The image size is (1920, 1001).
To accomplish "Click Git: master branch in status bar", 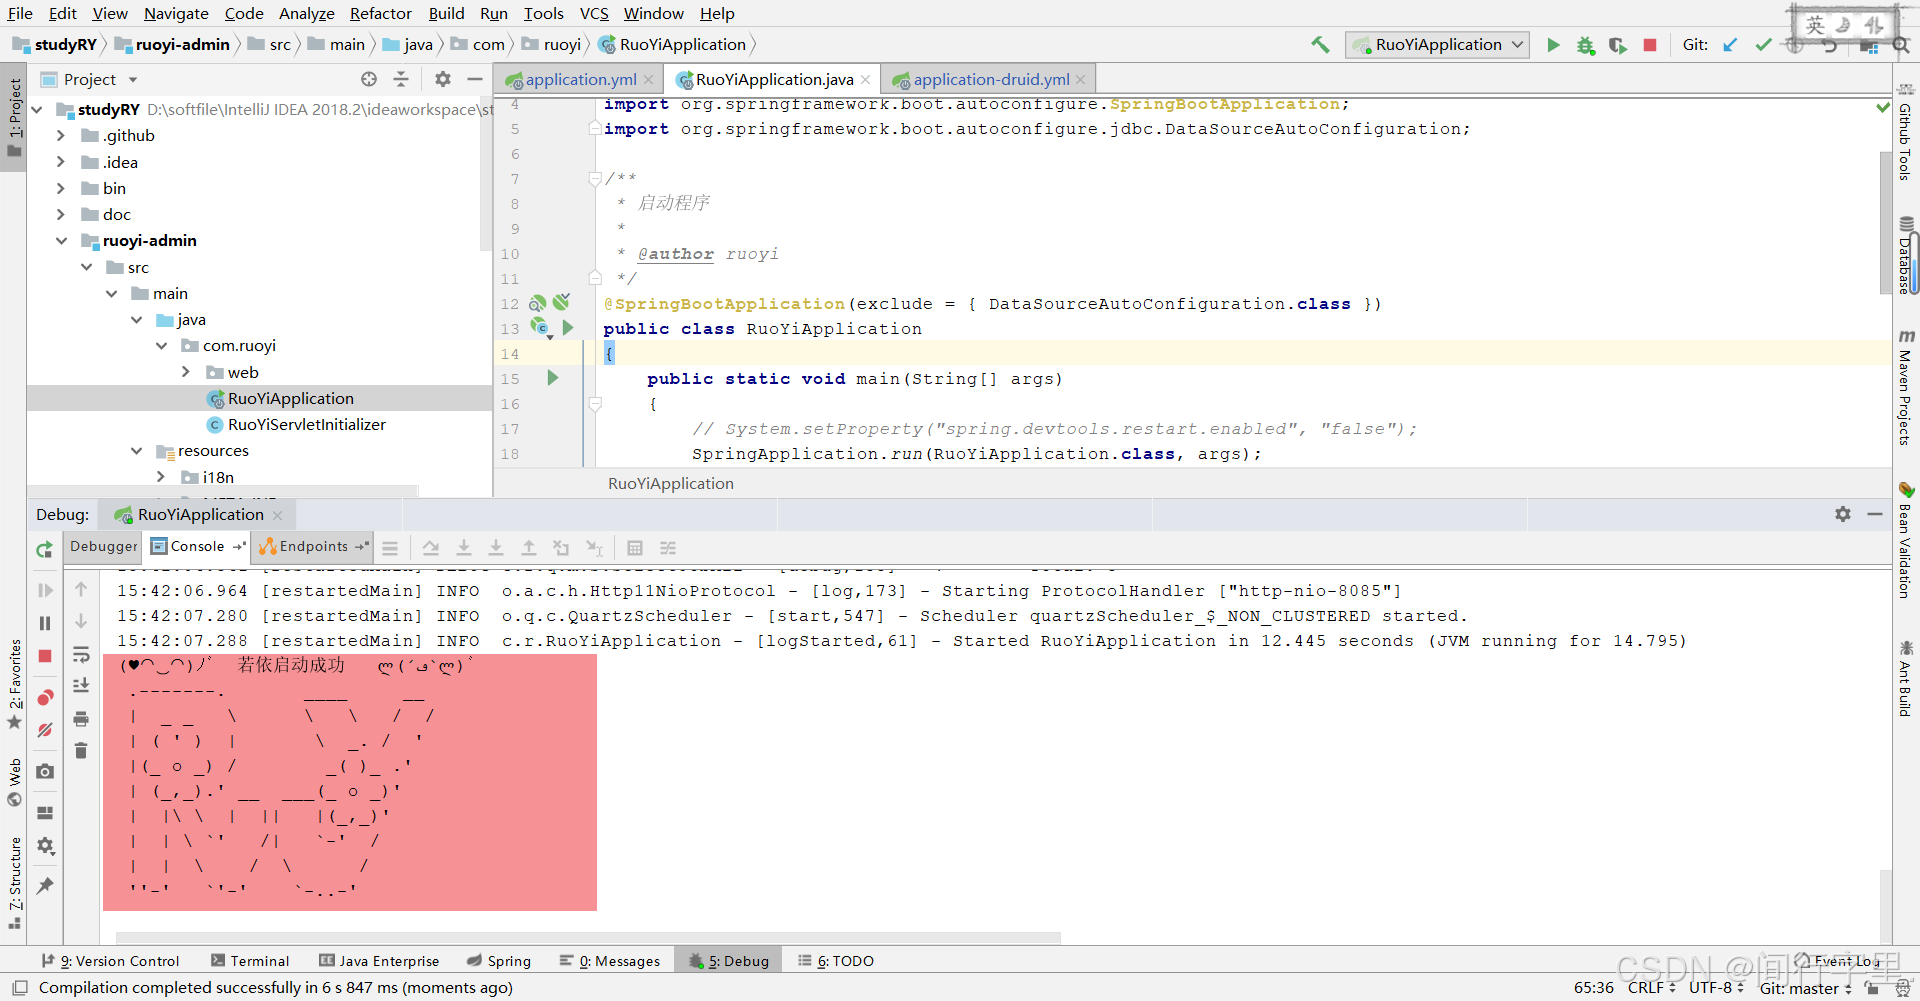I will tap(1805, 988).
